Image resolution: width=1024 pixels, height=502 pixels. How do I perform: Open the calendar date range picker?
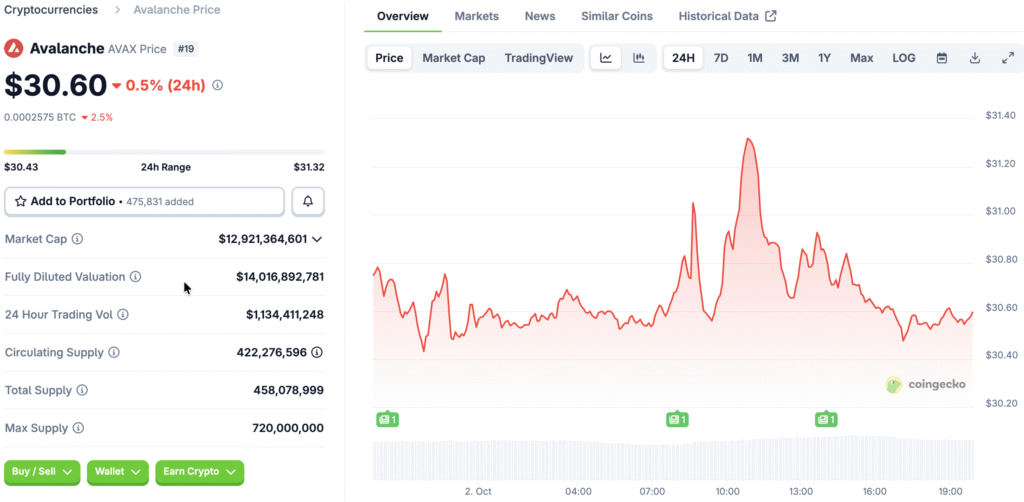[941, 58]
